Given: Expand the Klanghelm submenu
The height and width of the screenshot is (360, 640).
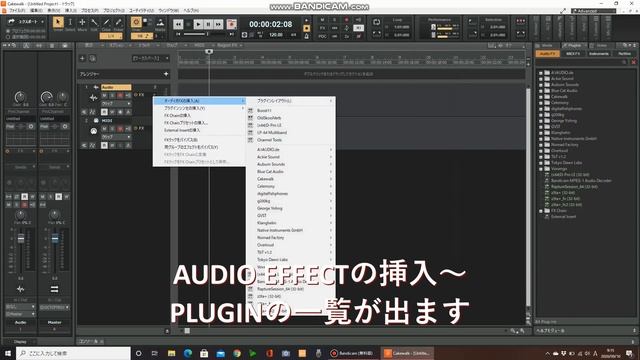Looking at the screenshot, I should (x=290, y=223).
